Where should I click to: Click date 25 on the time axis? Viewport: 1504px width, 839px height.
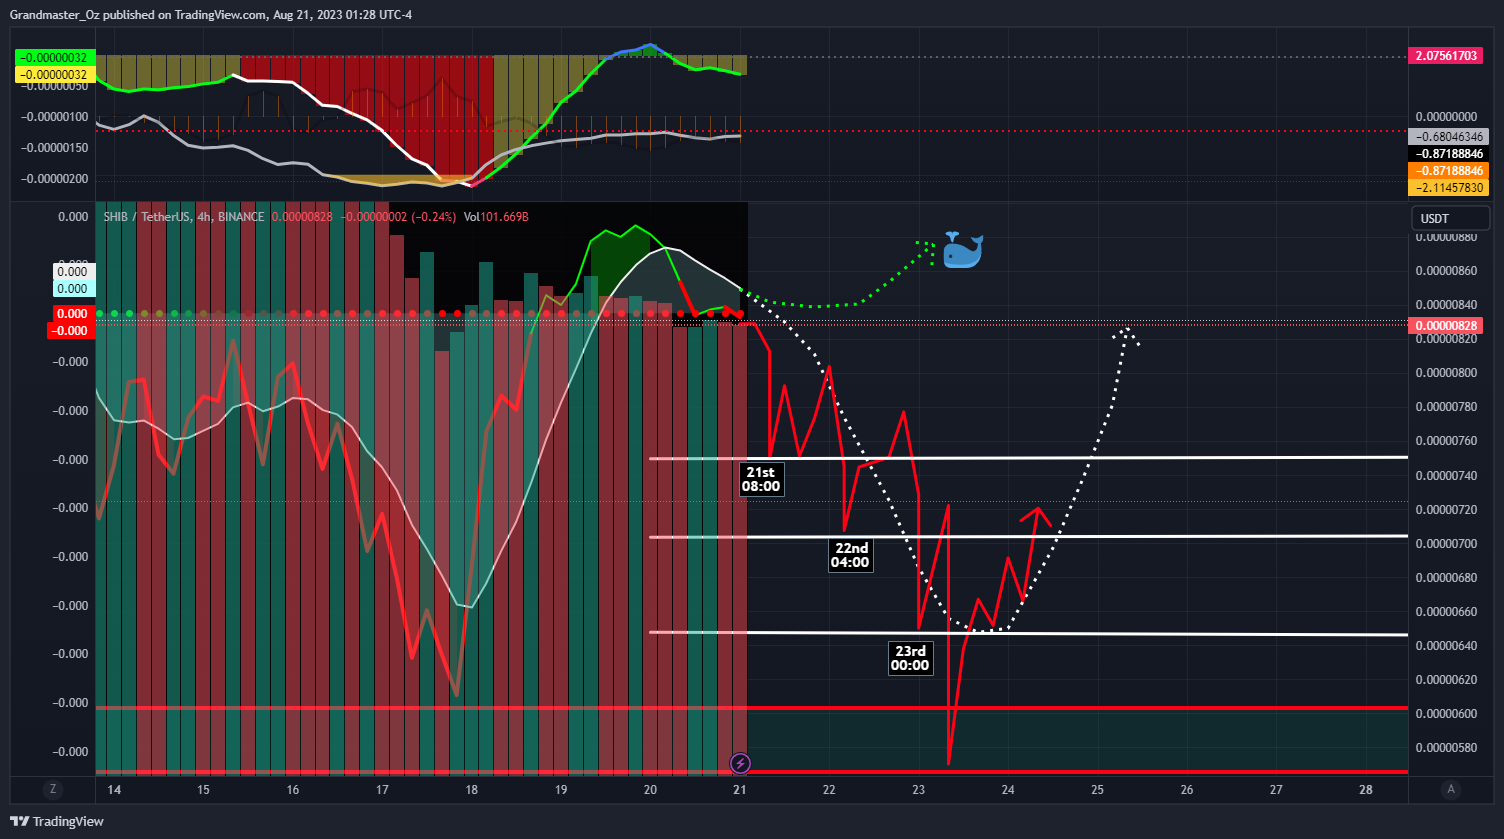tap(1097, 789)
